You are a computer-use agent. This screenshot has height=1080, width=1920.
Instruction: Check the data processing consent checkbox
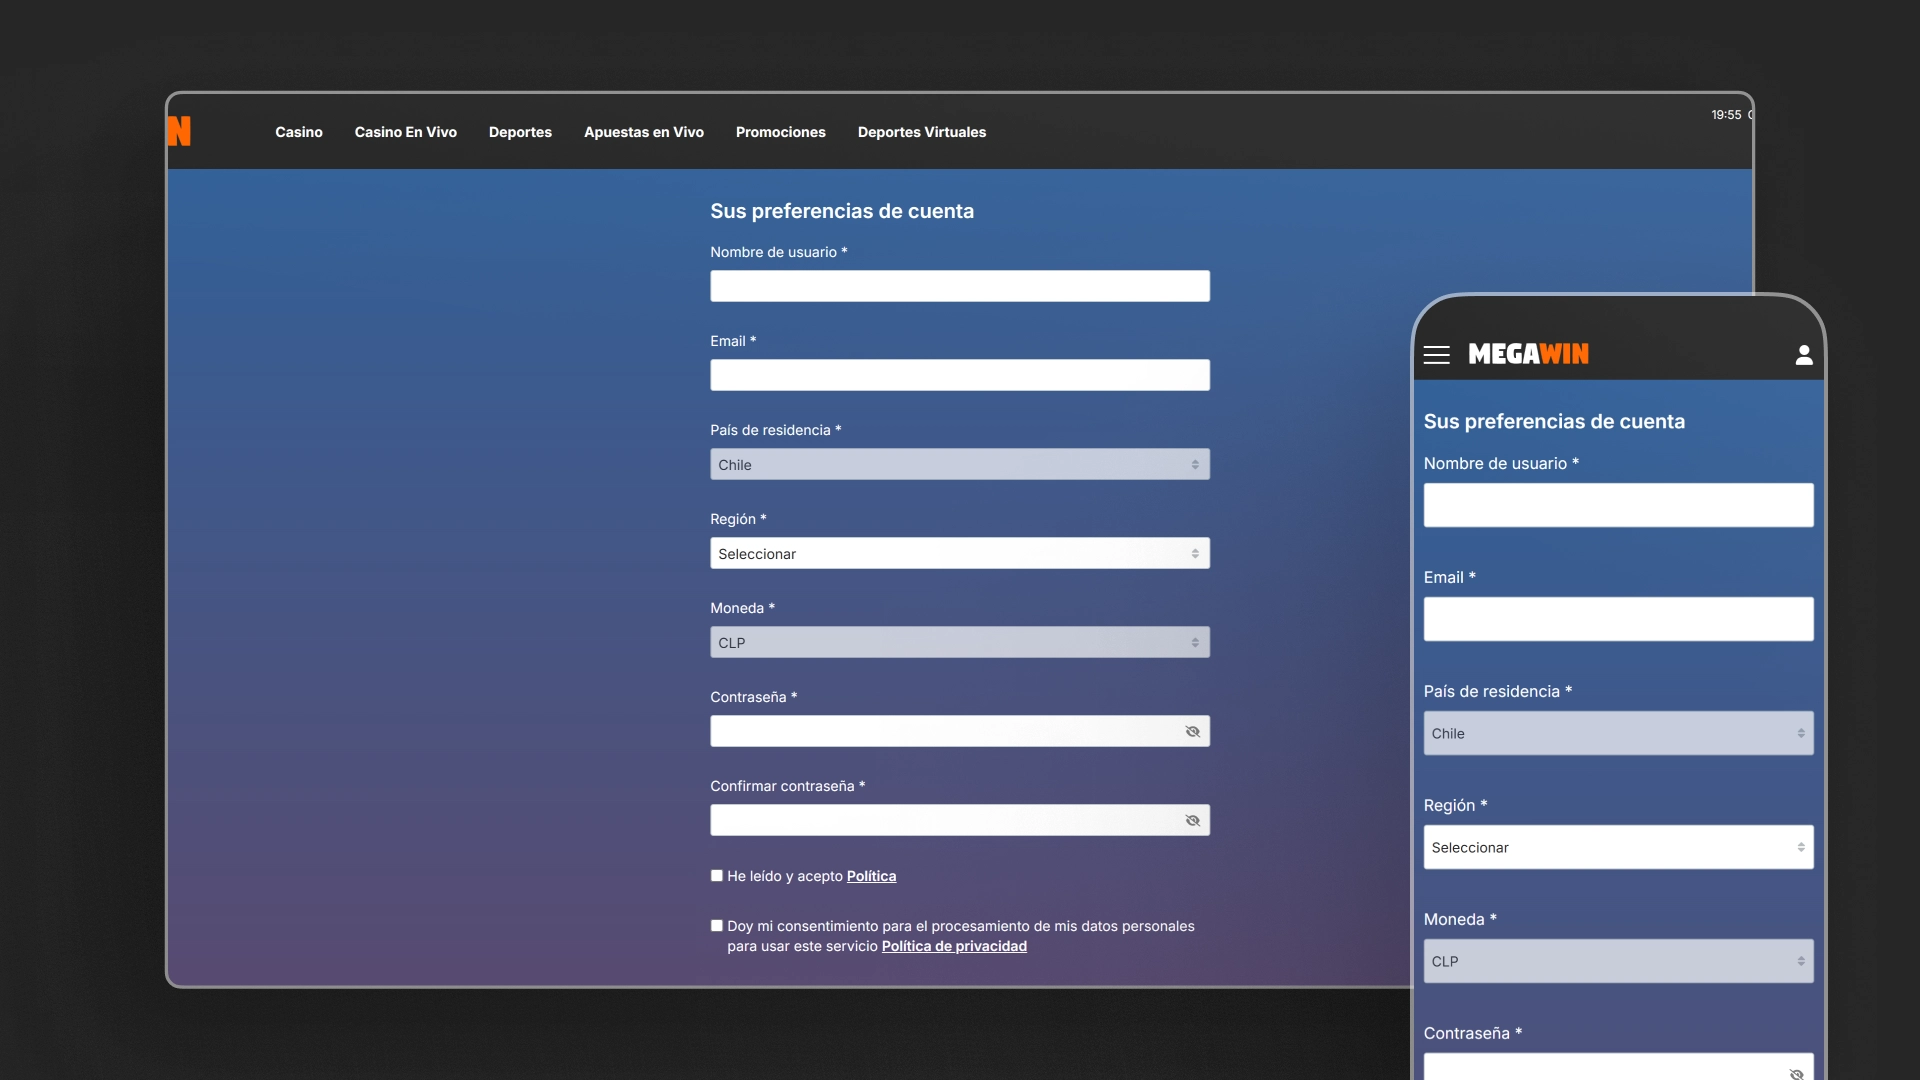(x=716, y=926)
